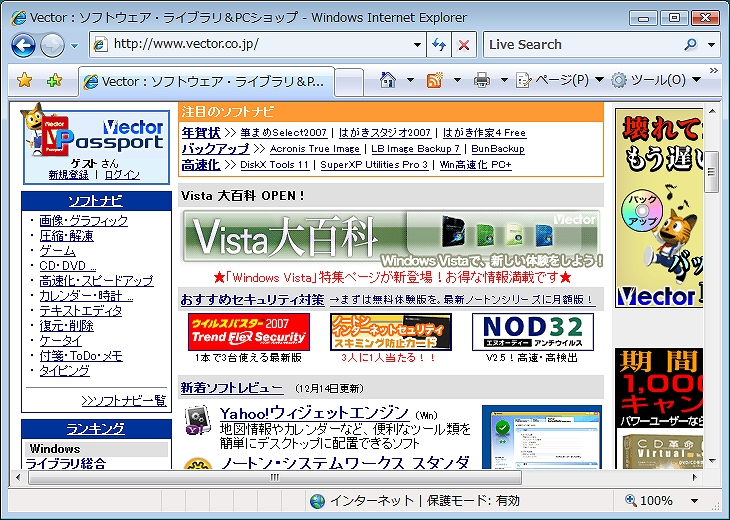Viewport: 730px width, 520px height.
Task: Open 新着ソフトレビュー link
Action: coord(232,388)
